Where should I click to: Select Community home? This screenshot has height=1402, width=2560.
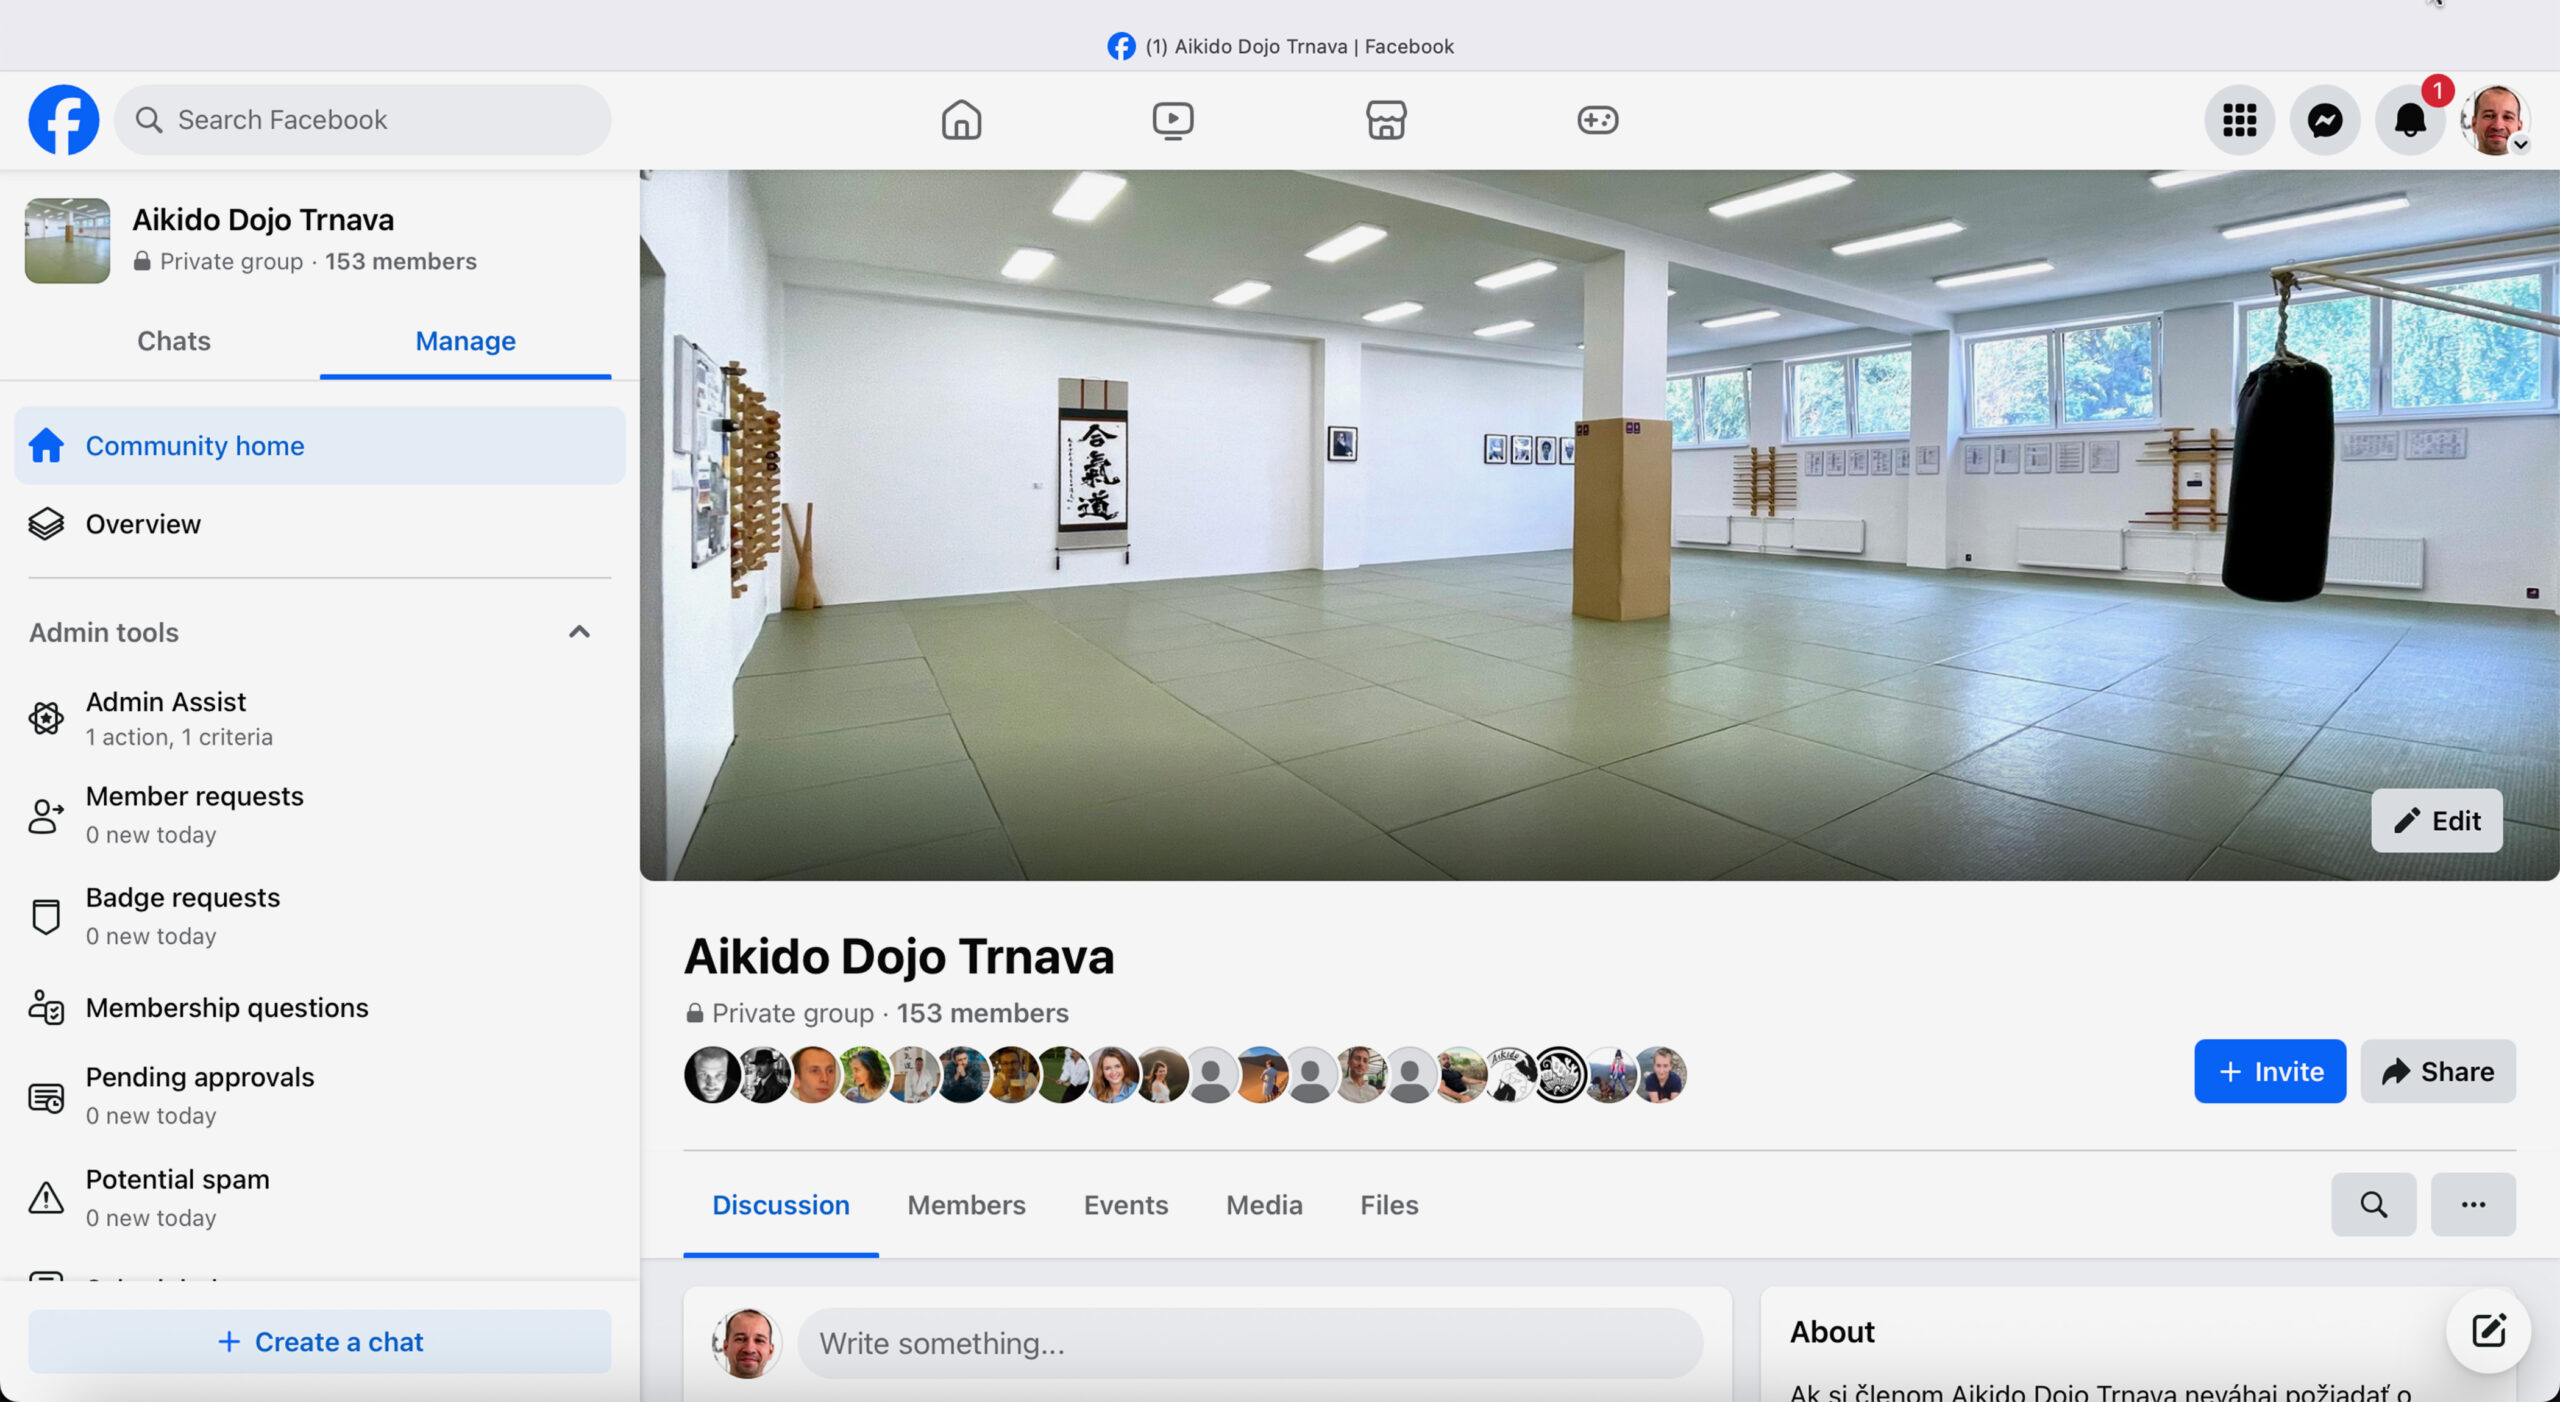320,446
